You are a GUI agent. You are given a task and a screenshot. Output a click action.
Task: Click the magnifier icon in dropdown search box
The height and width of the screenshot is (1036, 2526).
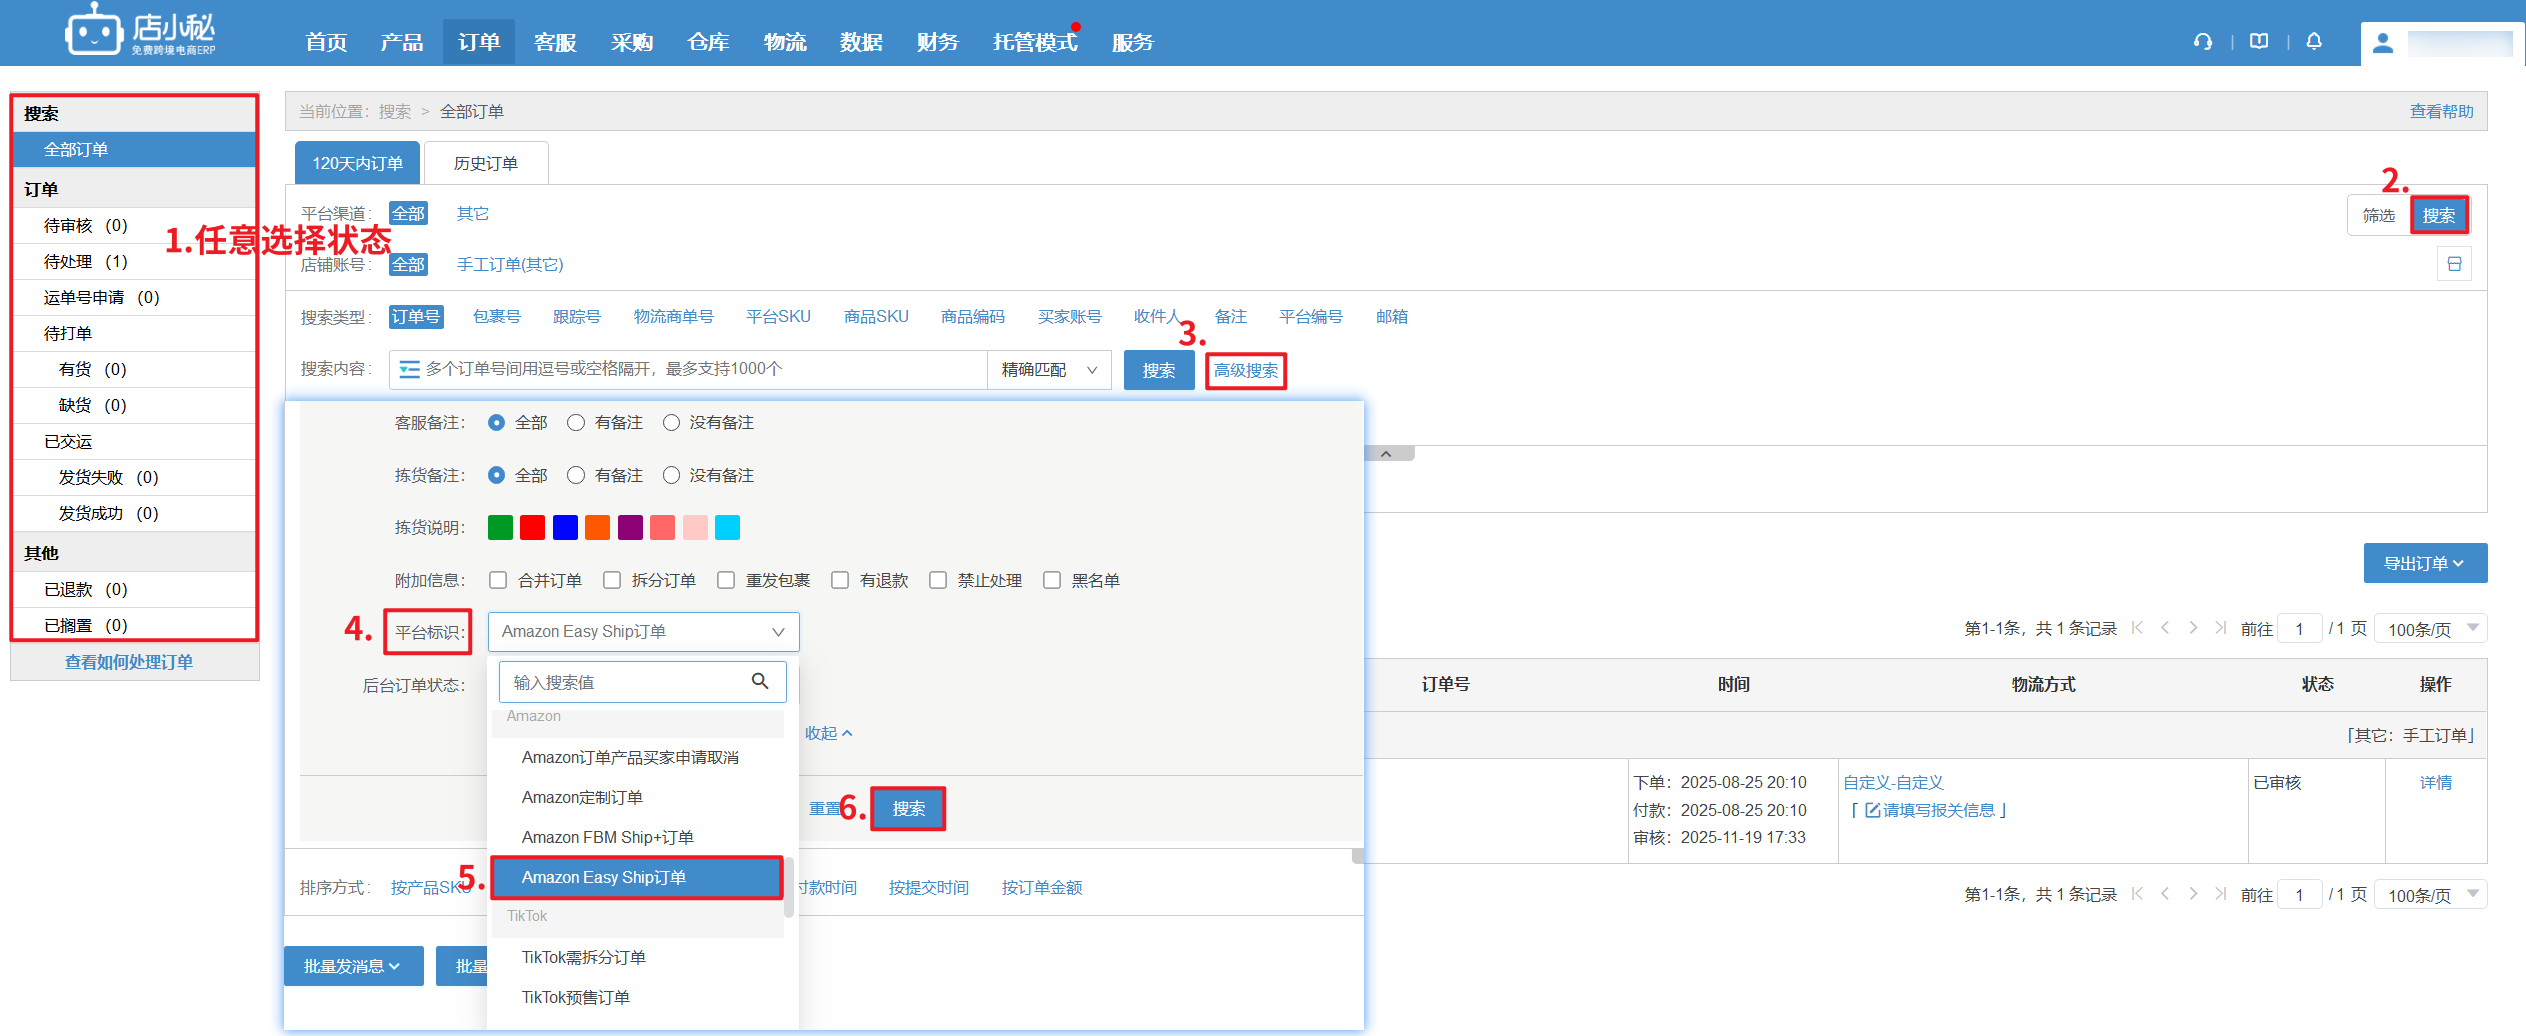760,681
